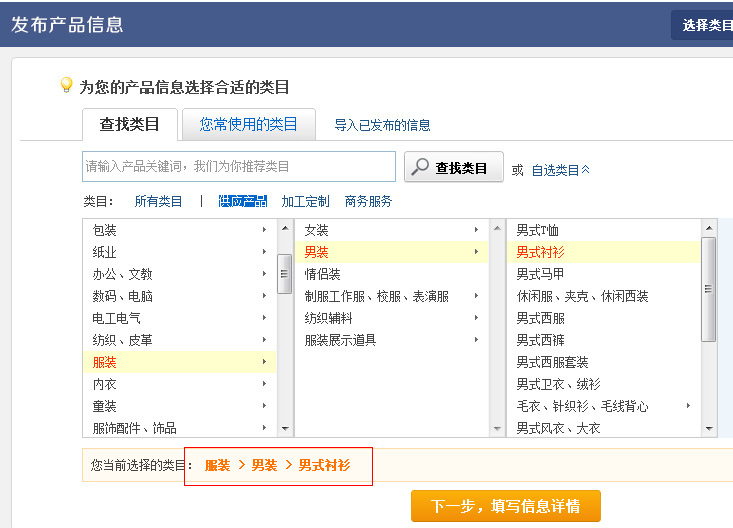Select 男式西服套装 item
This screenshot has height=528, width=733.
(604, 362)
